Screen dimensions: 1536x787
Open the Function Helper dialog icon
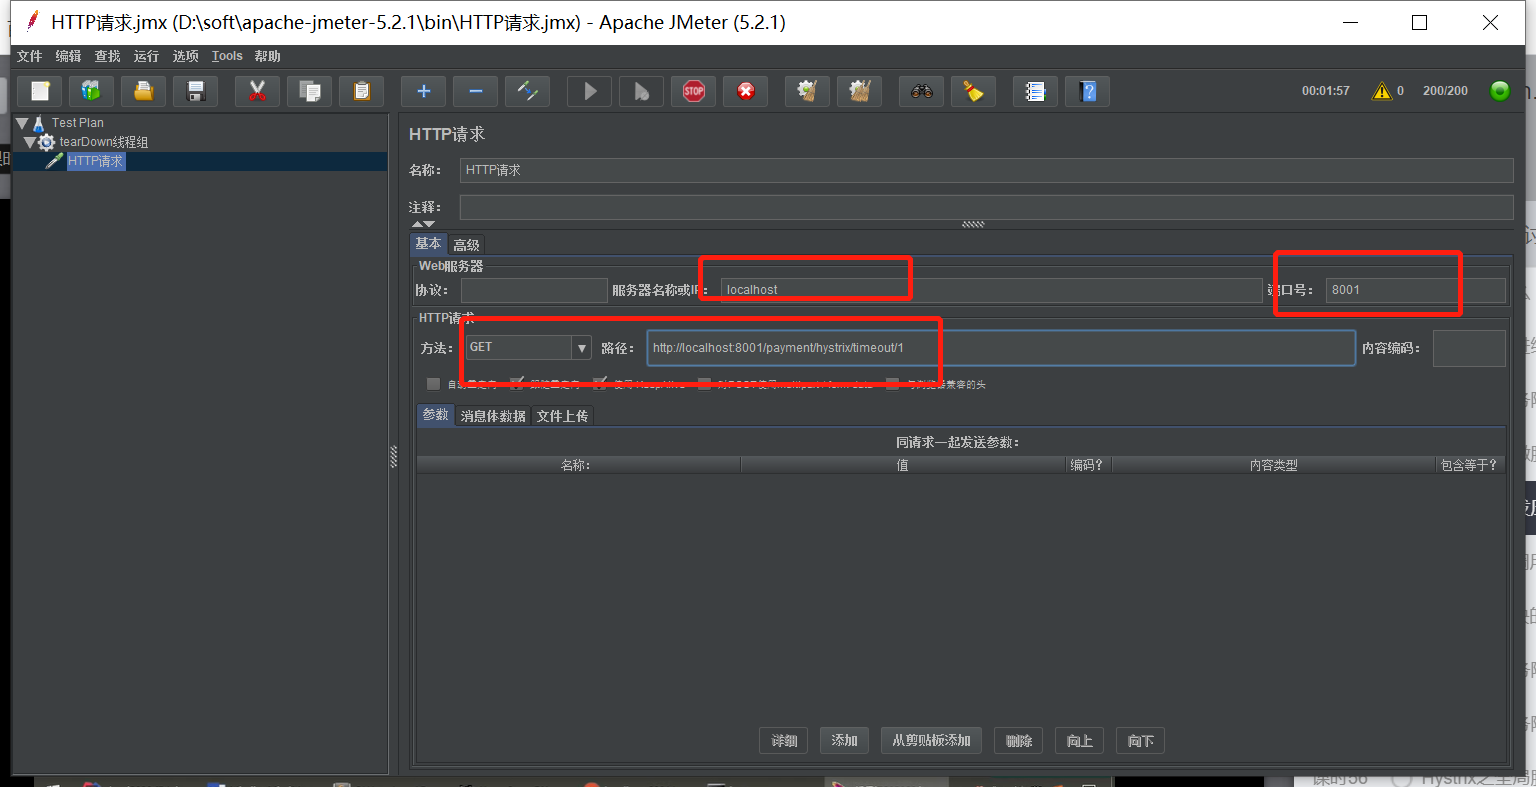[1036, 91]
